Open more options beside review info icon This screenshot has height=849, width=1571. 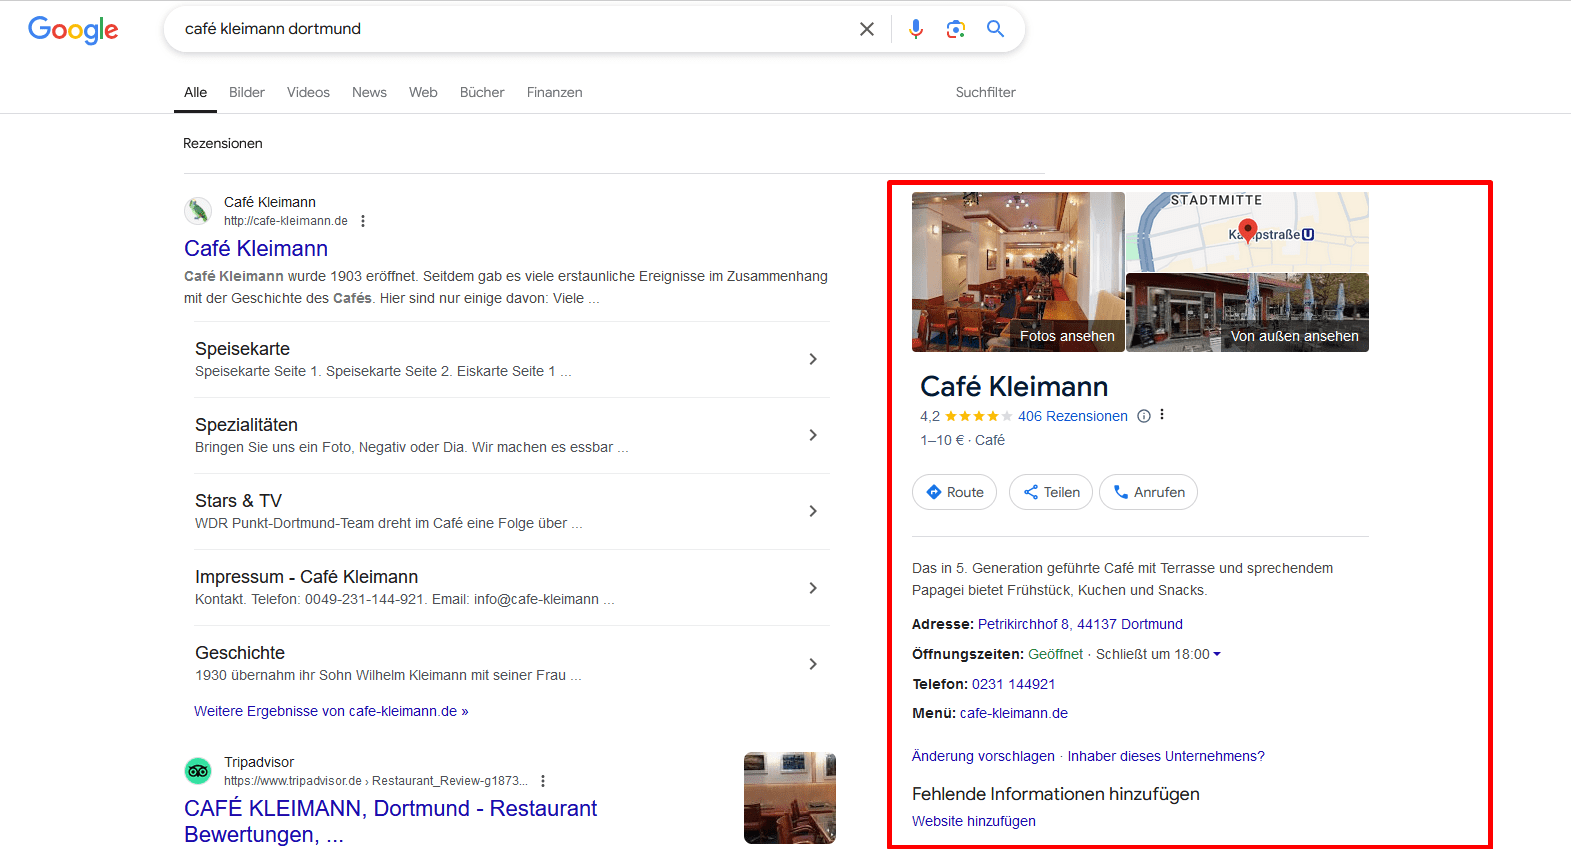pyautogui.click(x=1162, y=415)
